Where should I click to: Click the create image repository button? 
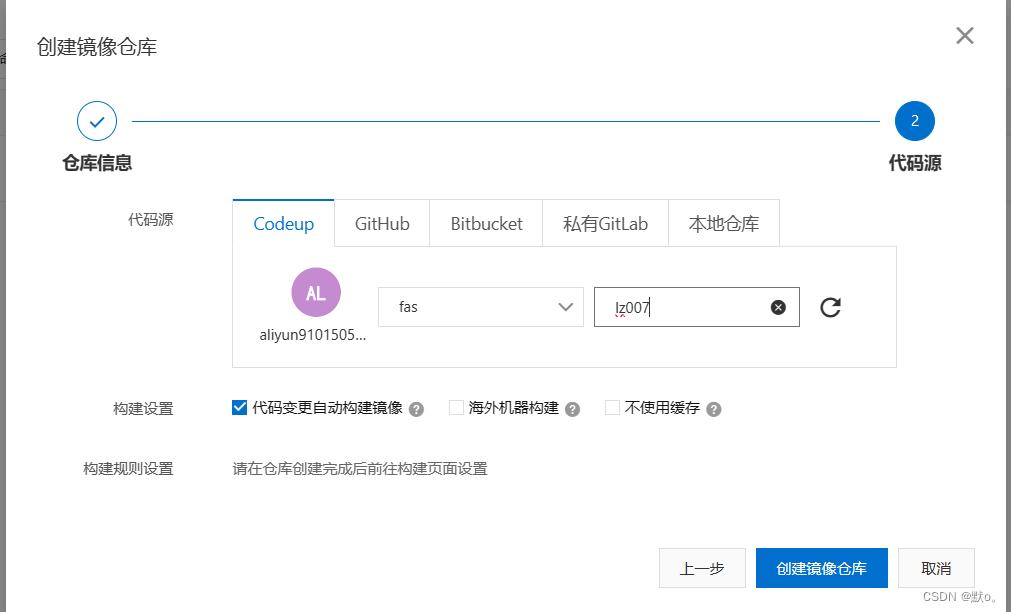[x=822, y=568]
